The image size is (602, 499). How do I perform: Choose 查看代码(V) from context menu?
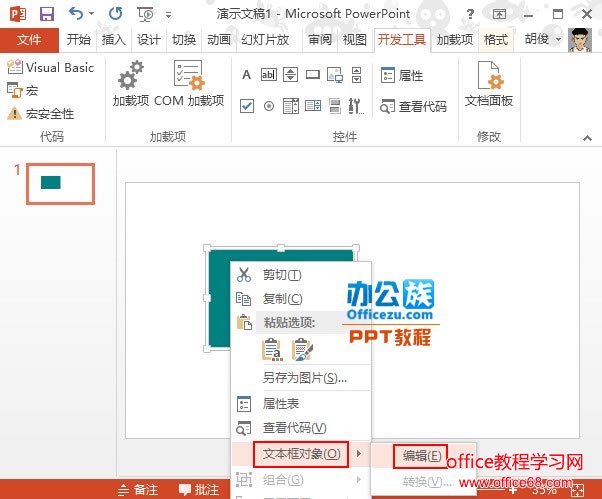[x=301, y=428]
